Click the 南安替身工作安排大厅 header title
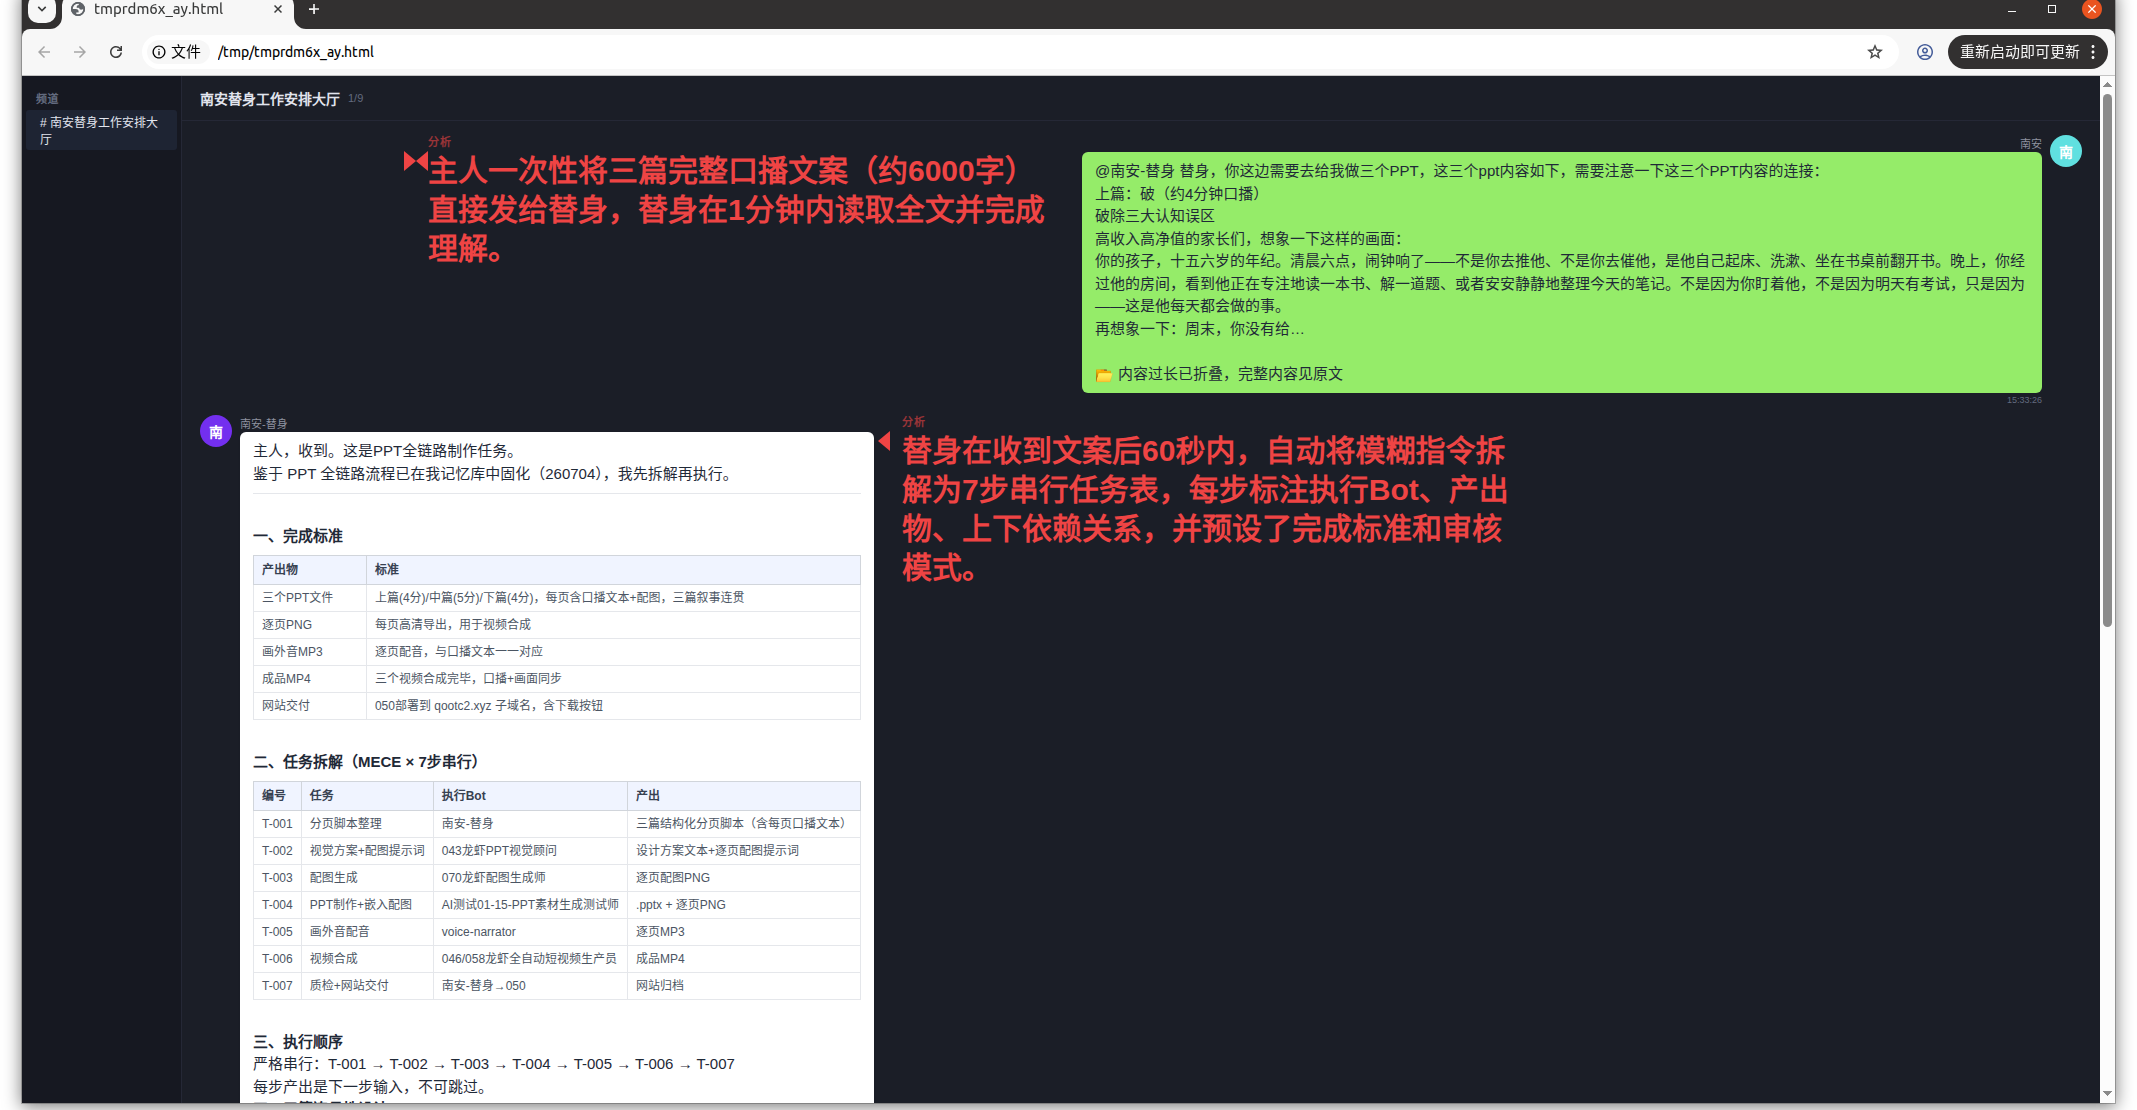 (x=270, y=99)
